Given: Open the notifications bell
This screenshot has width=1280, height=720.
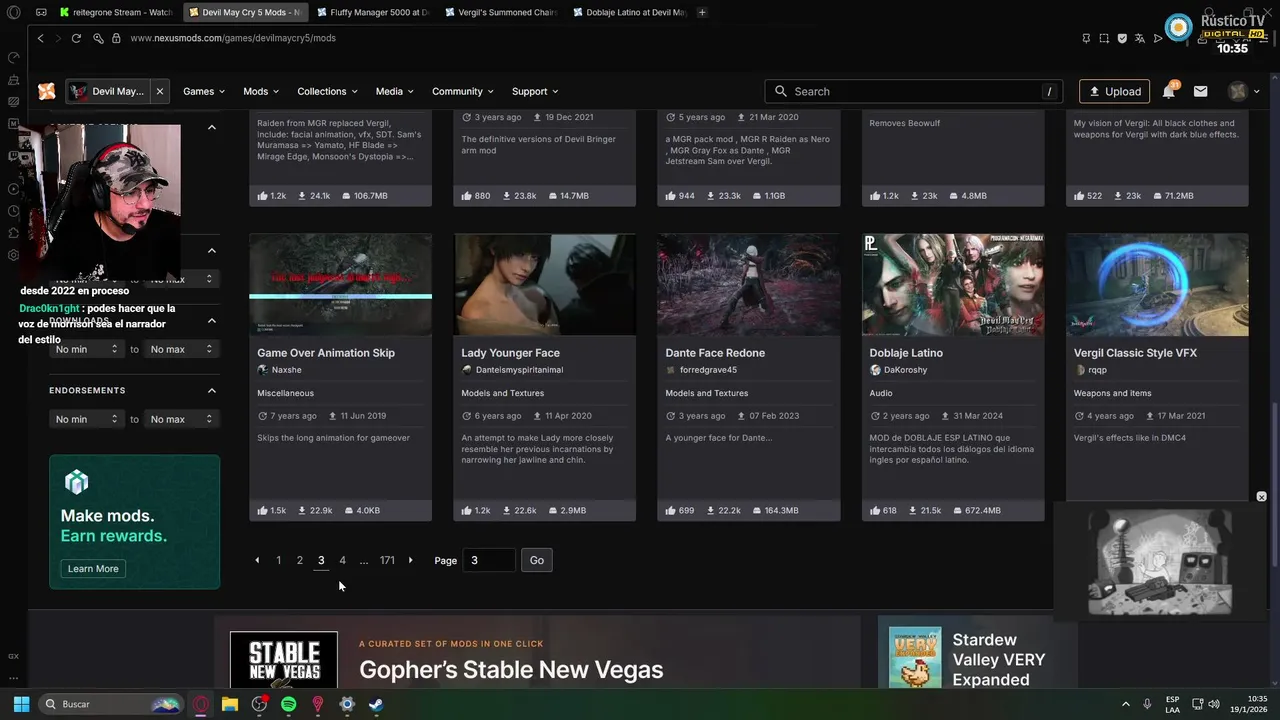Looking at the screenshot, I should [1168, 91].
